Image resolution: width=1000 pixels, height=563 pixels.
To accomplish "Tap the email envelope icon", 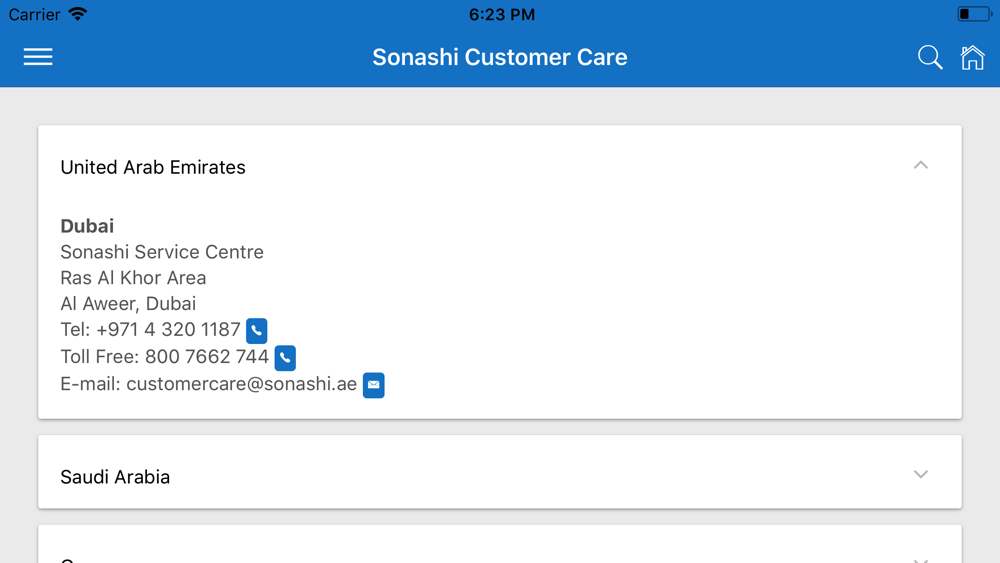I will pos(374,385).
